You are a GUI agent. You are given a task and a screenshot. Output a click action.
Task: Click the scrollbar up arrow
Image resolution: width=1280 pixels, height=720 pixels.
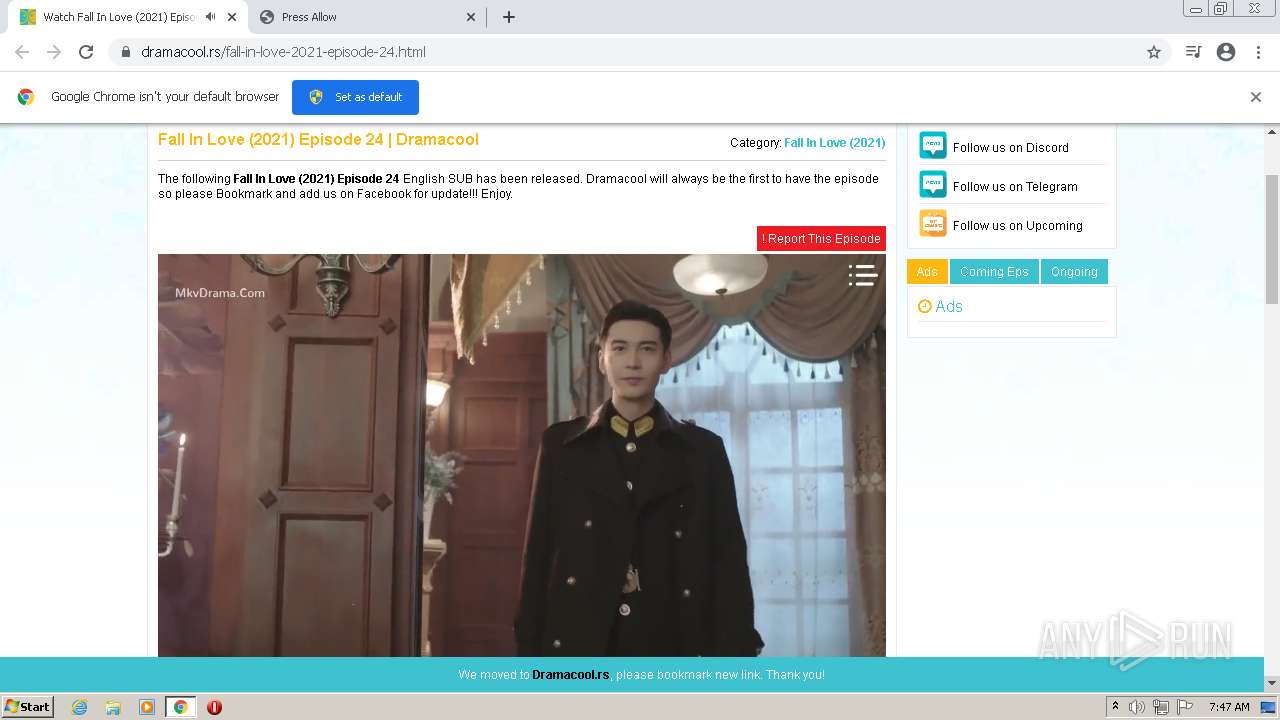click(x=1272, y=131)
